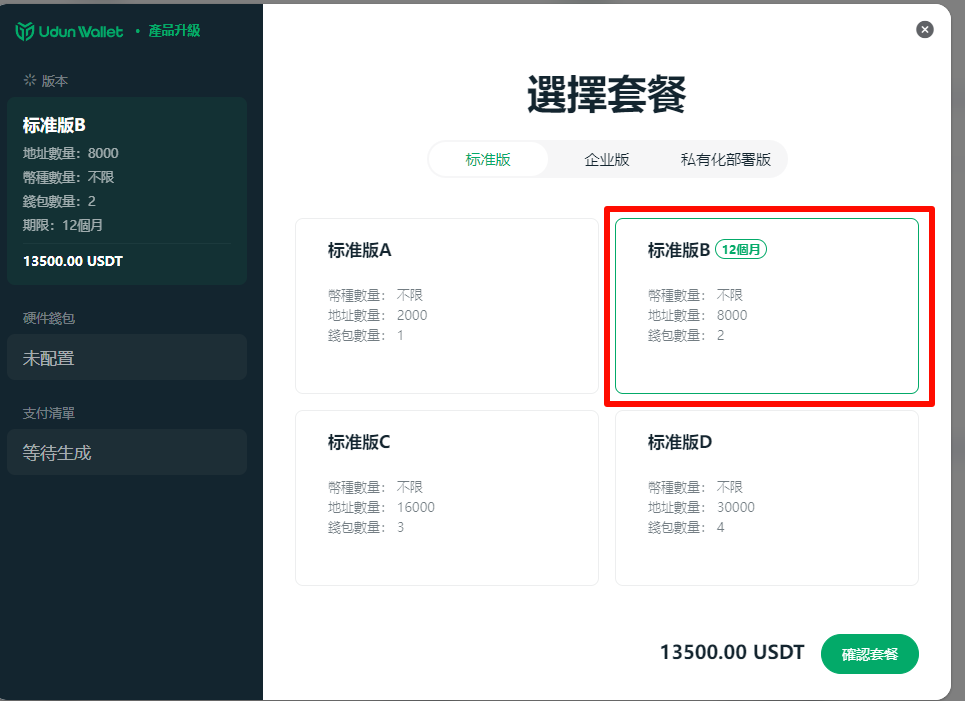Image resolution: width=965 pixels, height=701 pixels.
Task: Choose the 标准版A package card
Action: pyautogui.click(x=446, y=306)
